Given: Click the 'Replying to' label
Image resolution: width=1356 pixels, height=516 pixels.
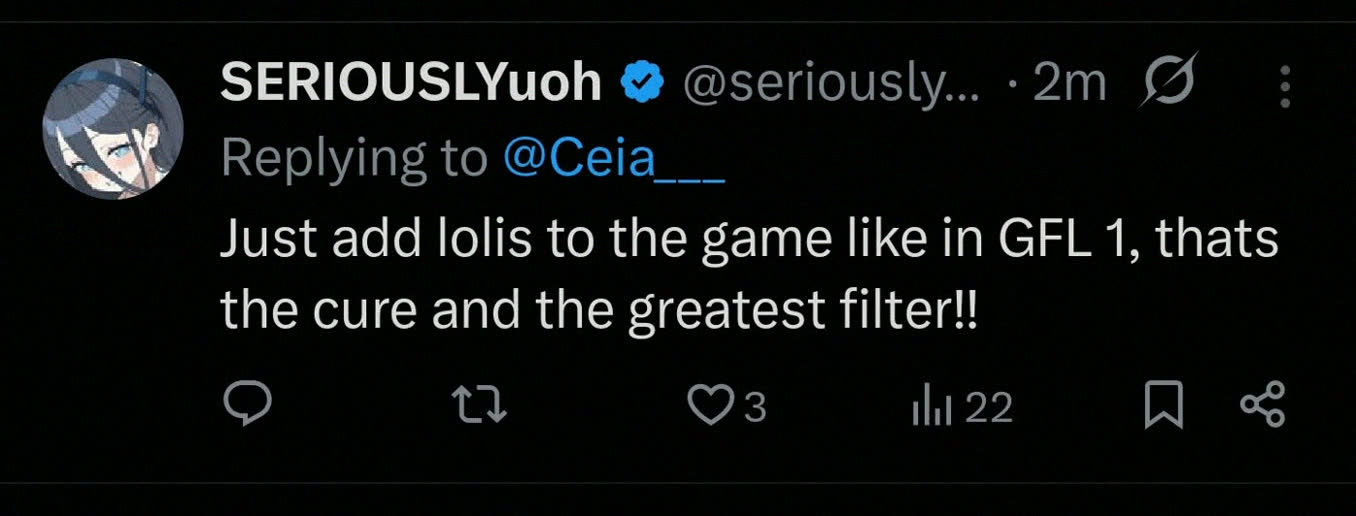Looking at the screenshot, I should 354,159.
